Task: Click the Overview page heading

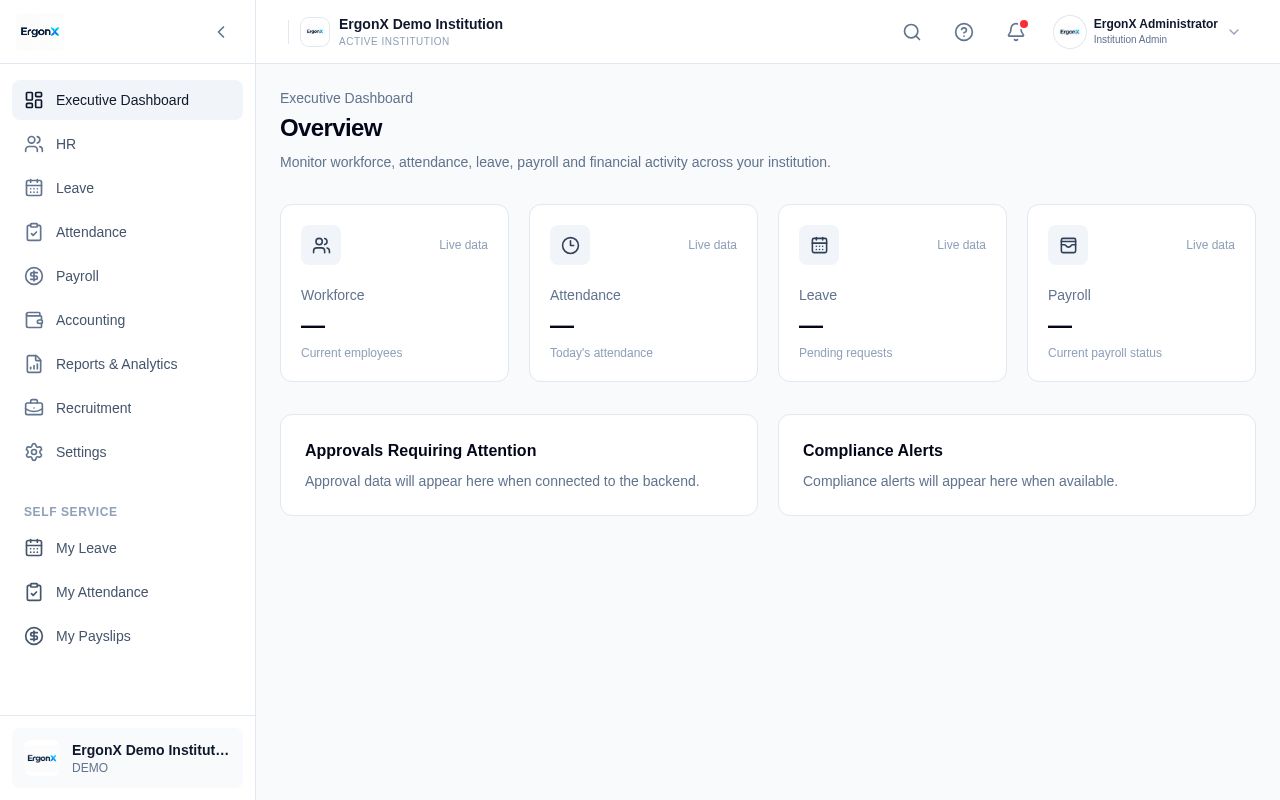Action: [x=331, y=128]
